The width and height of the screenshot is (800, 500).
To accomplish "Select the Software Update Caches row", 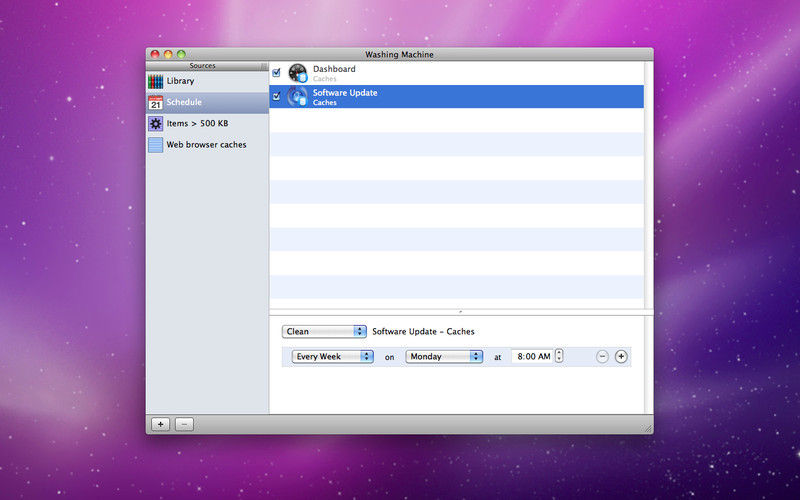I will click(457, 96).
